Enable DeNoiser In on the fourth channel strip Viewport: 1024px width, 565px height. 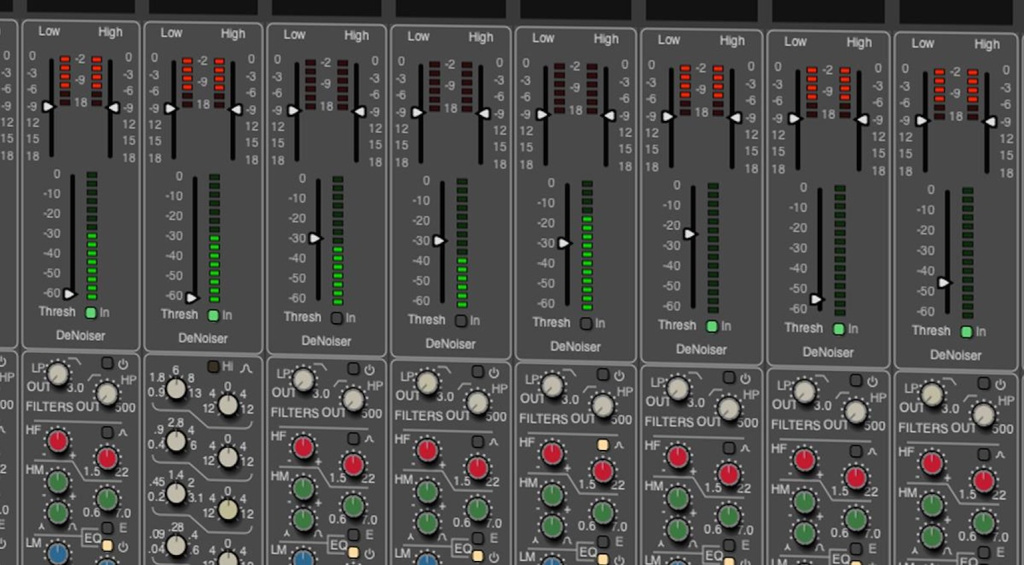461,321
